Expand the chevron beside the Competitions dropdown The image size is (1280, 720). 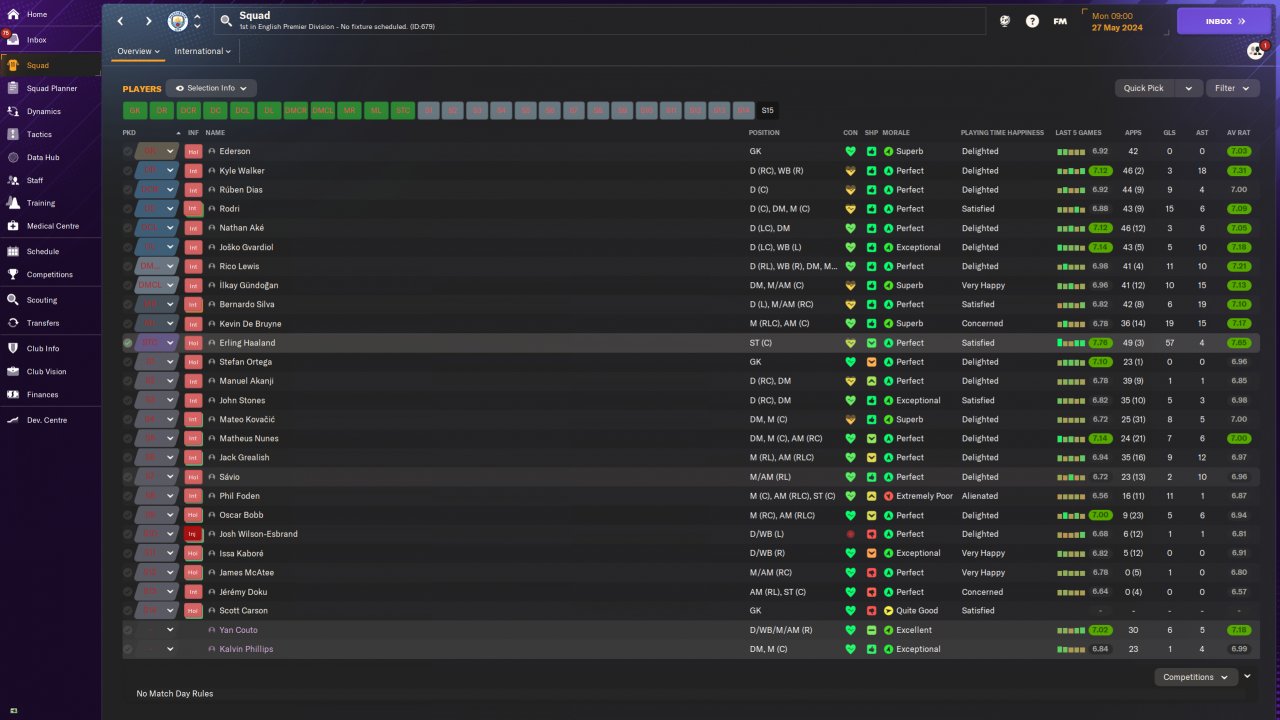click(1247, 677)
